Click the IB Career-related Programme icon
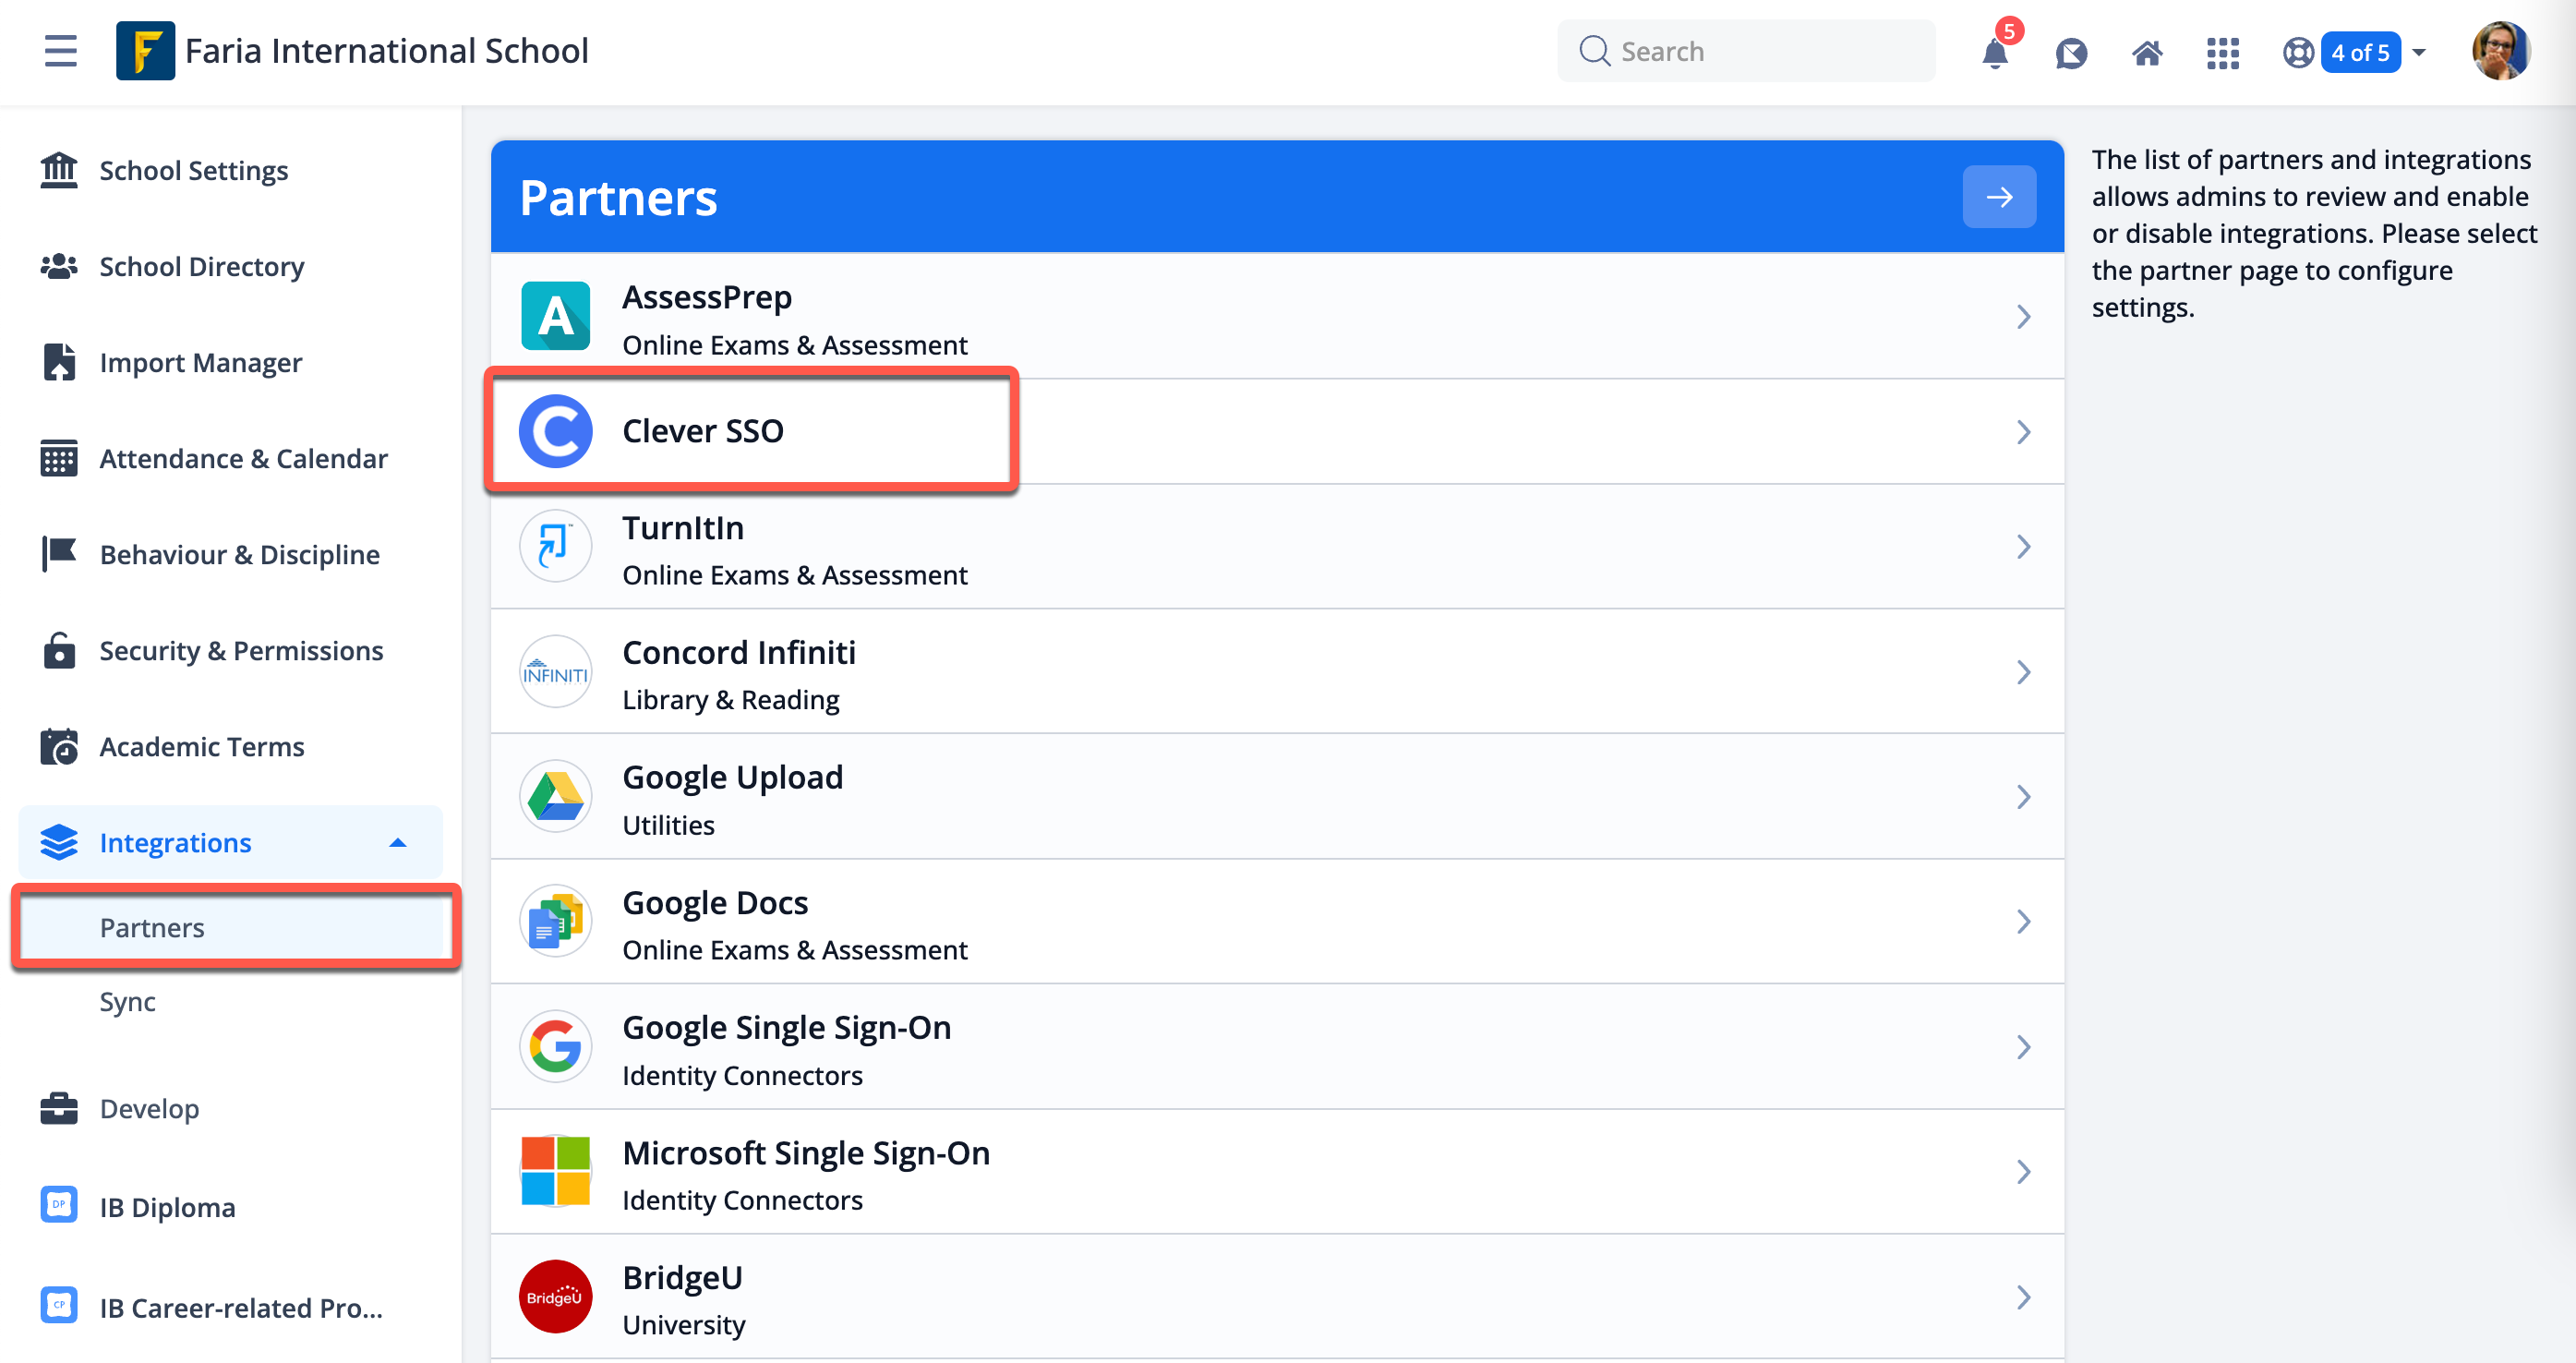 click(x=59, y=1305)
